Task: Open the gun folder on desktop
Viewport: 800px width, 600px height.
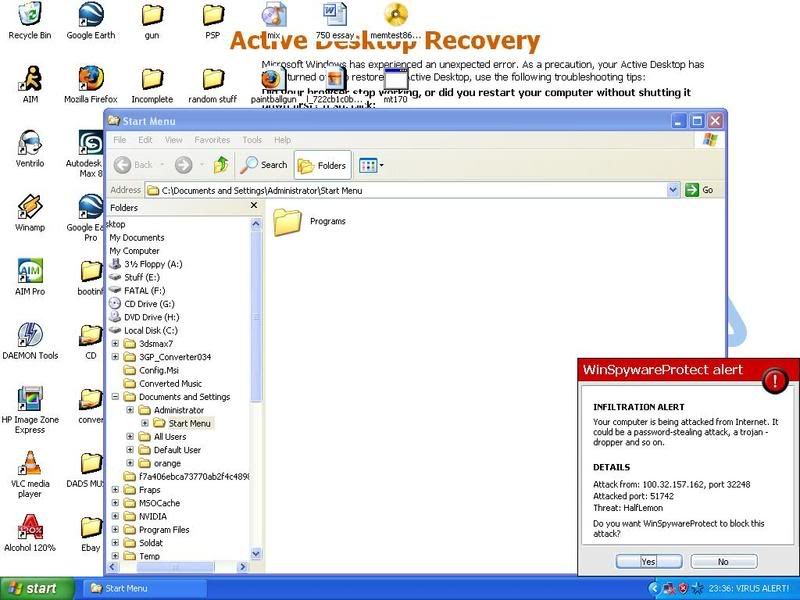Action: coord(152,20)
